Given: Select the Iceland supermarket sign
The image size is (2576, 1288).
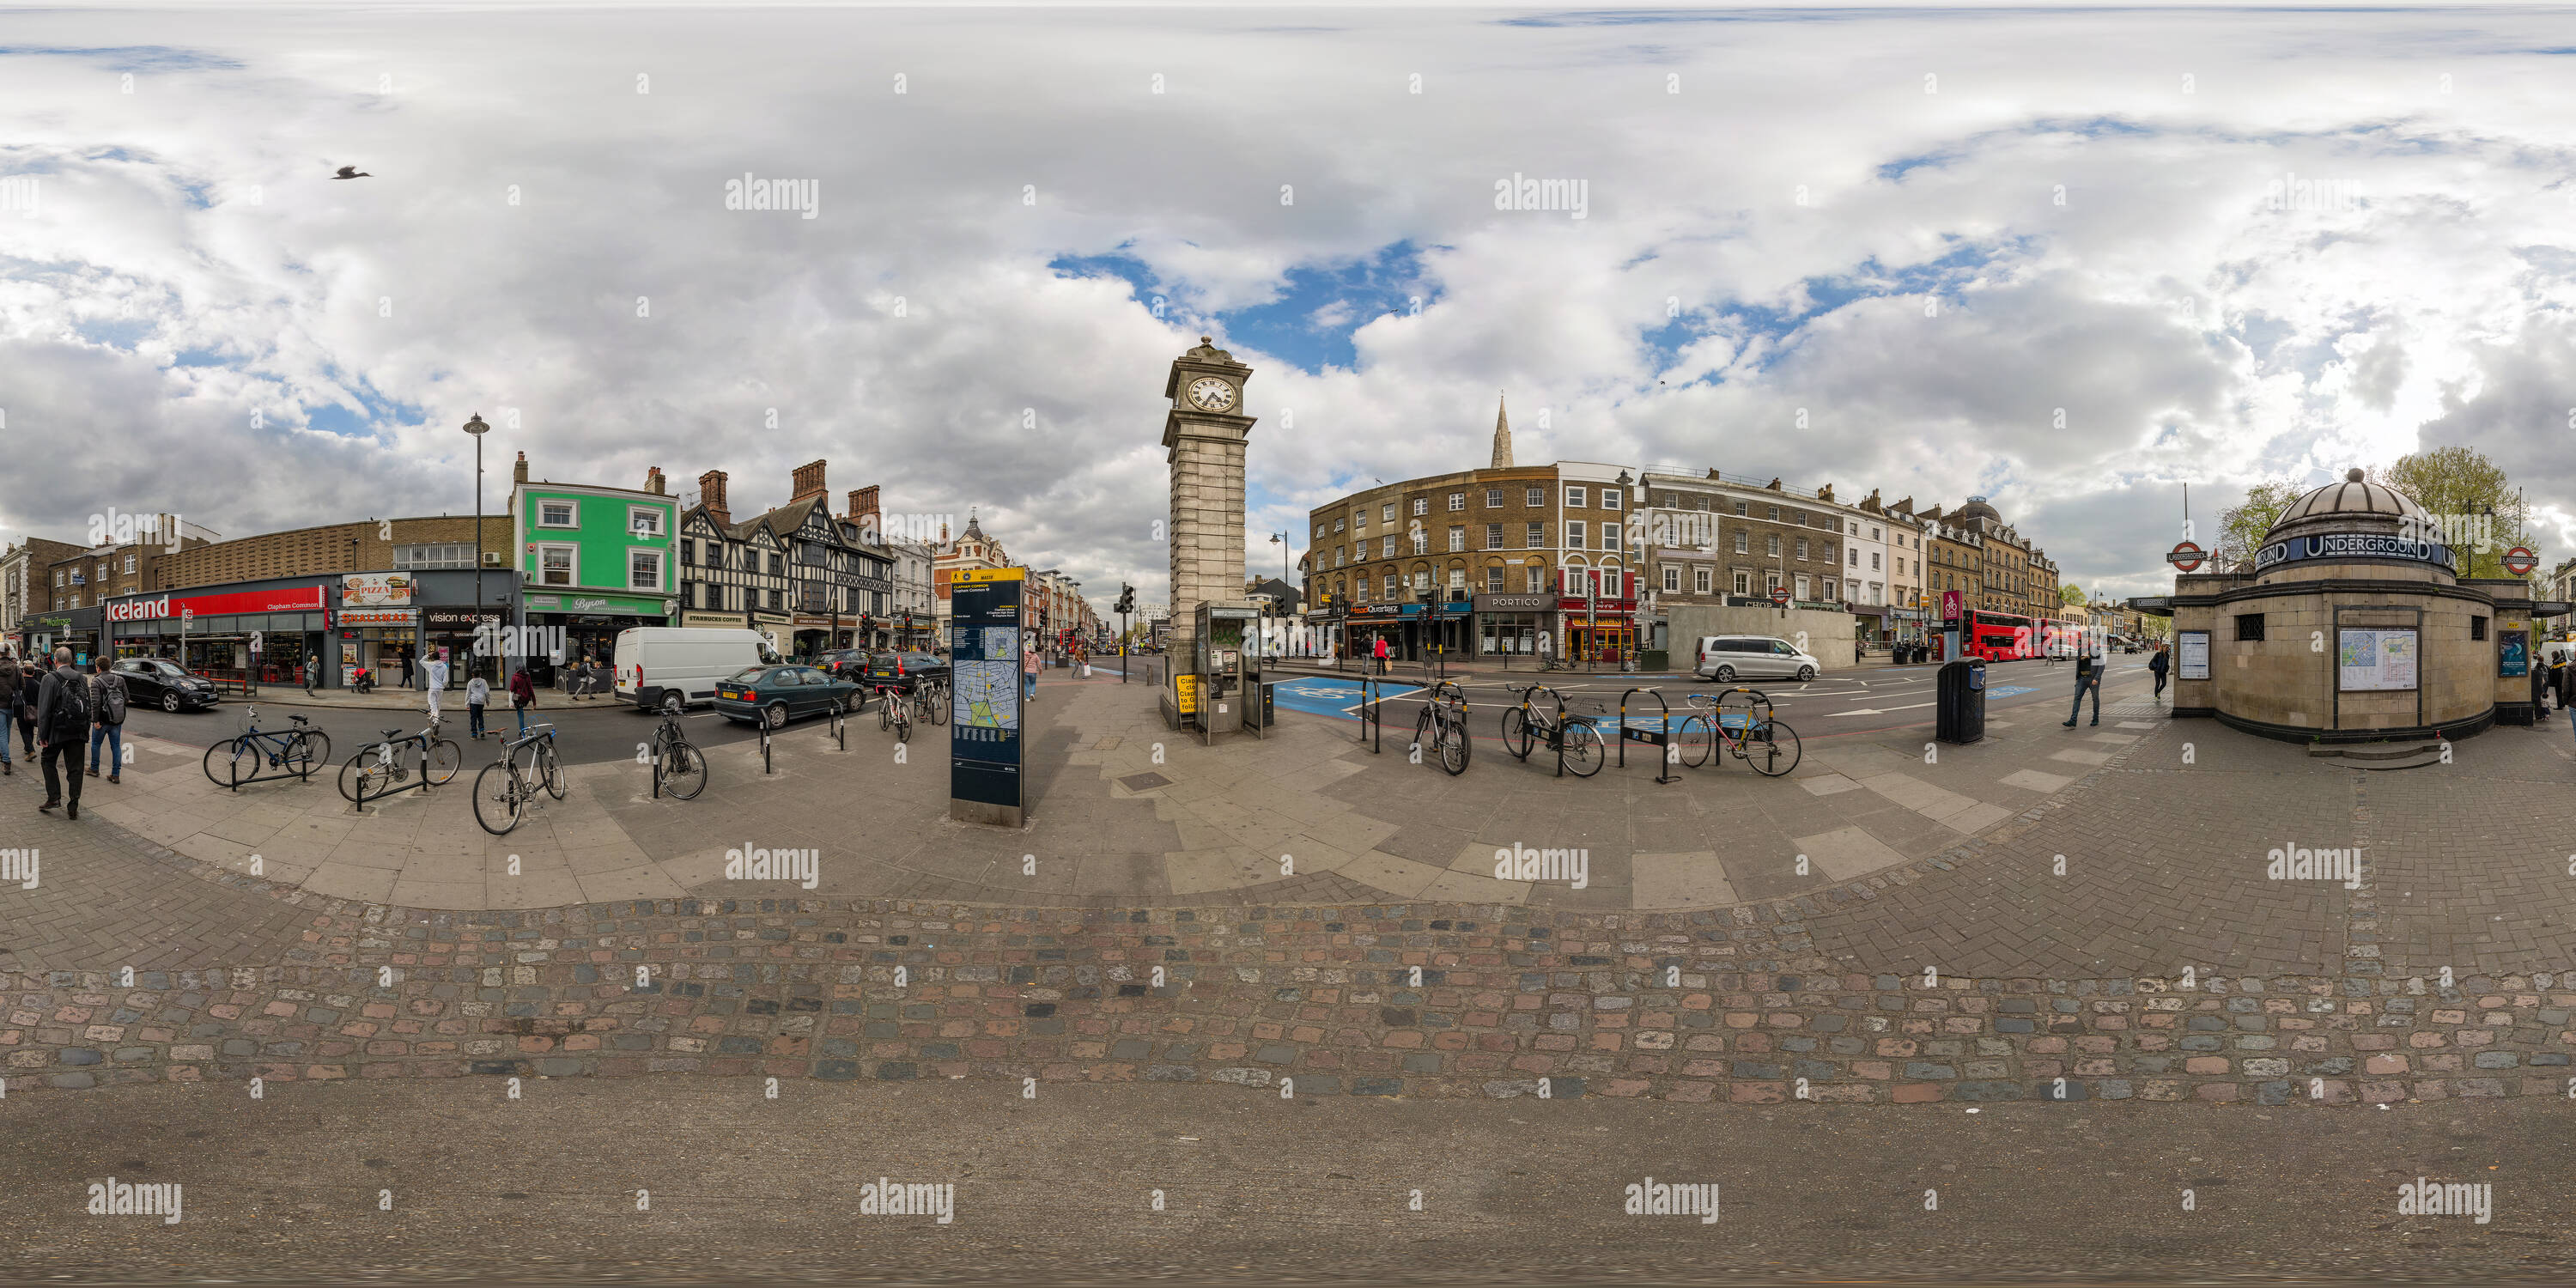Looking at the screenshot, I should pos(134,609).
